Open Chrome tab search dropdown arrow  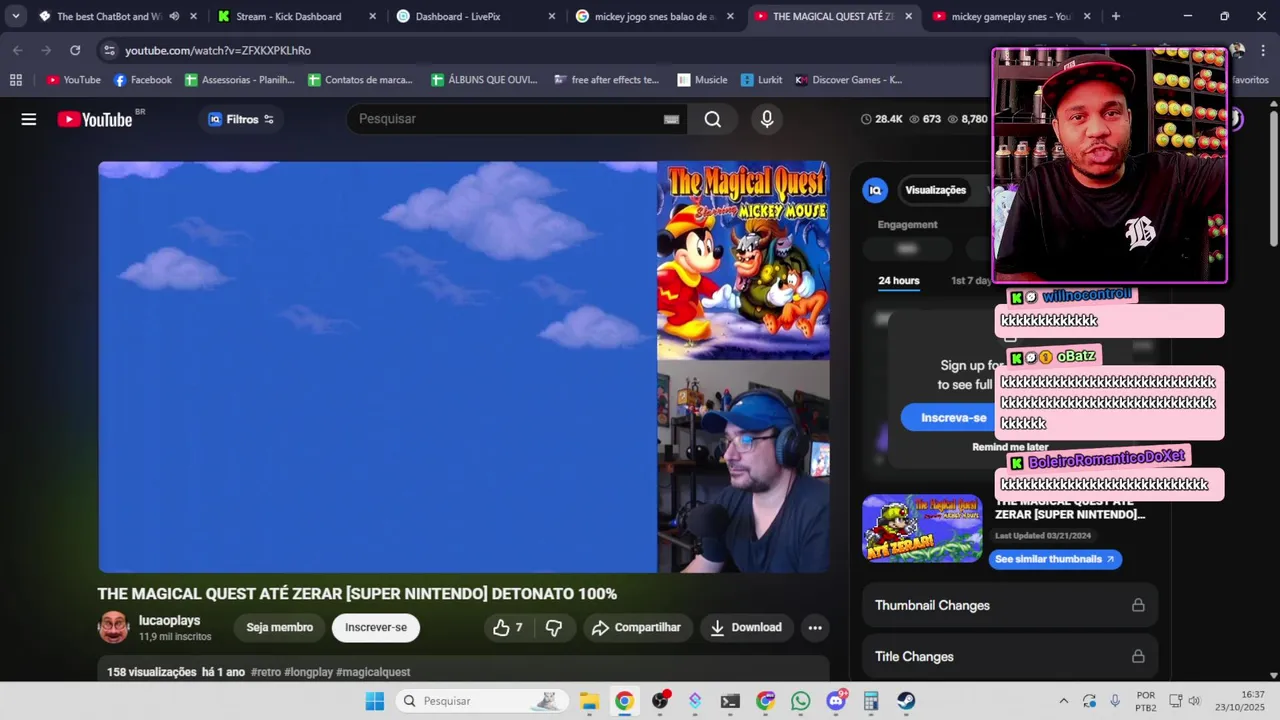click(15, 16)
